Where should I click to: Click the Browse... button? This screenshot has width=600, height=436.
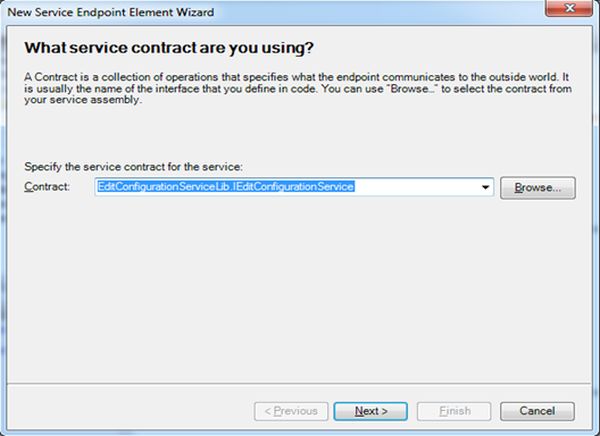click(538, 187)
